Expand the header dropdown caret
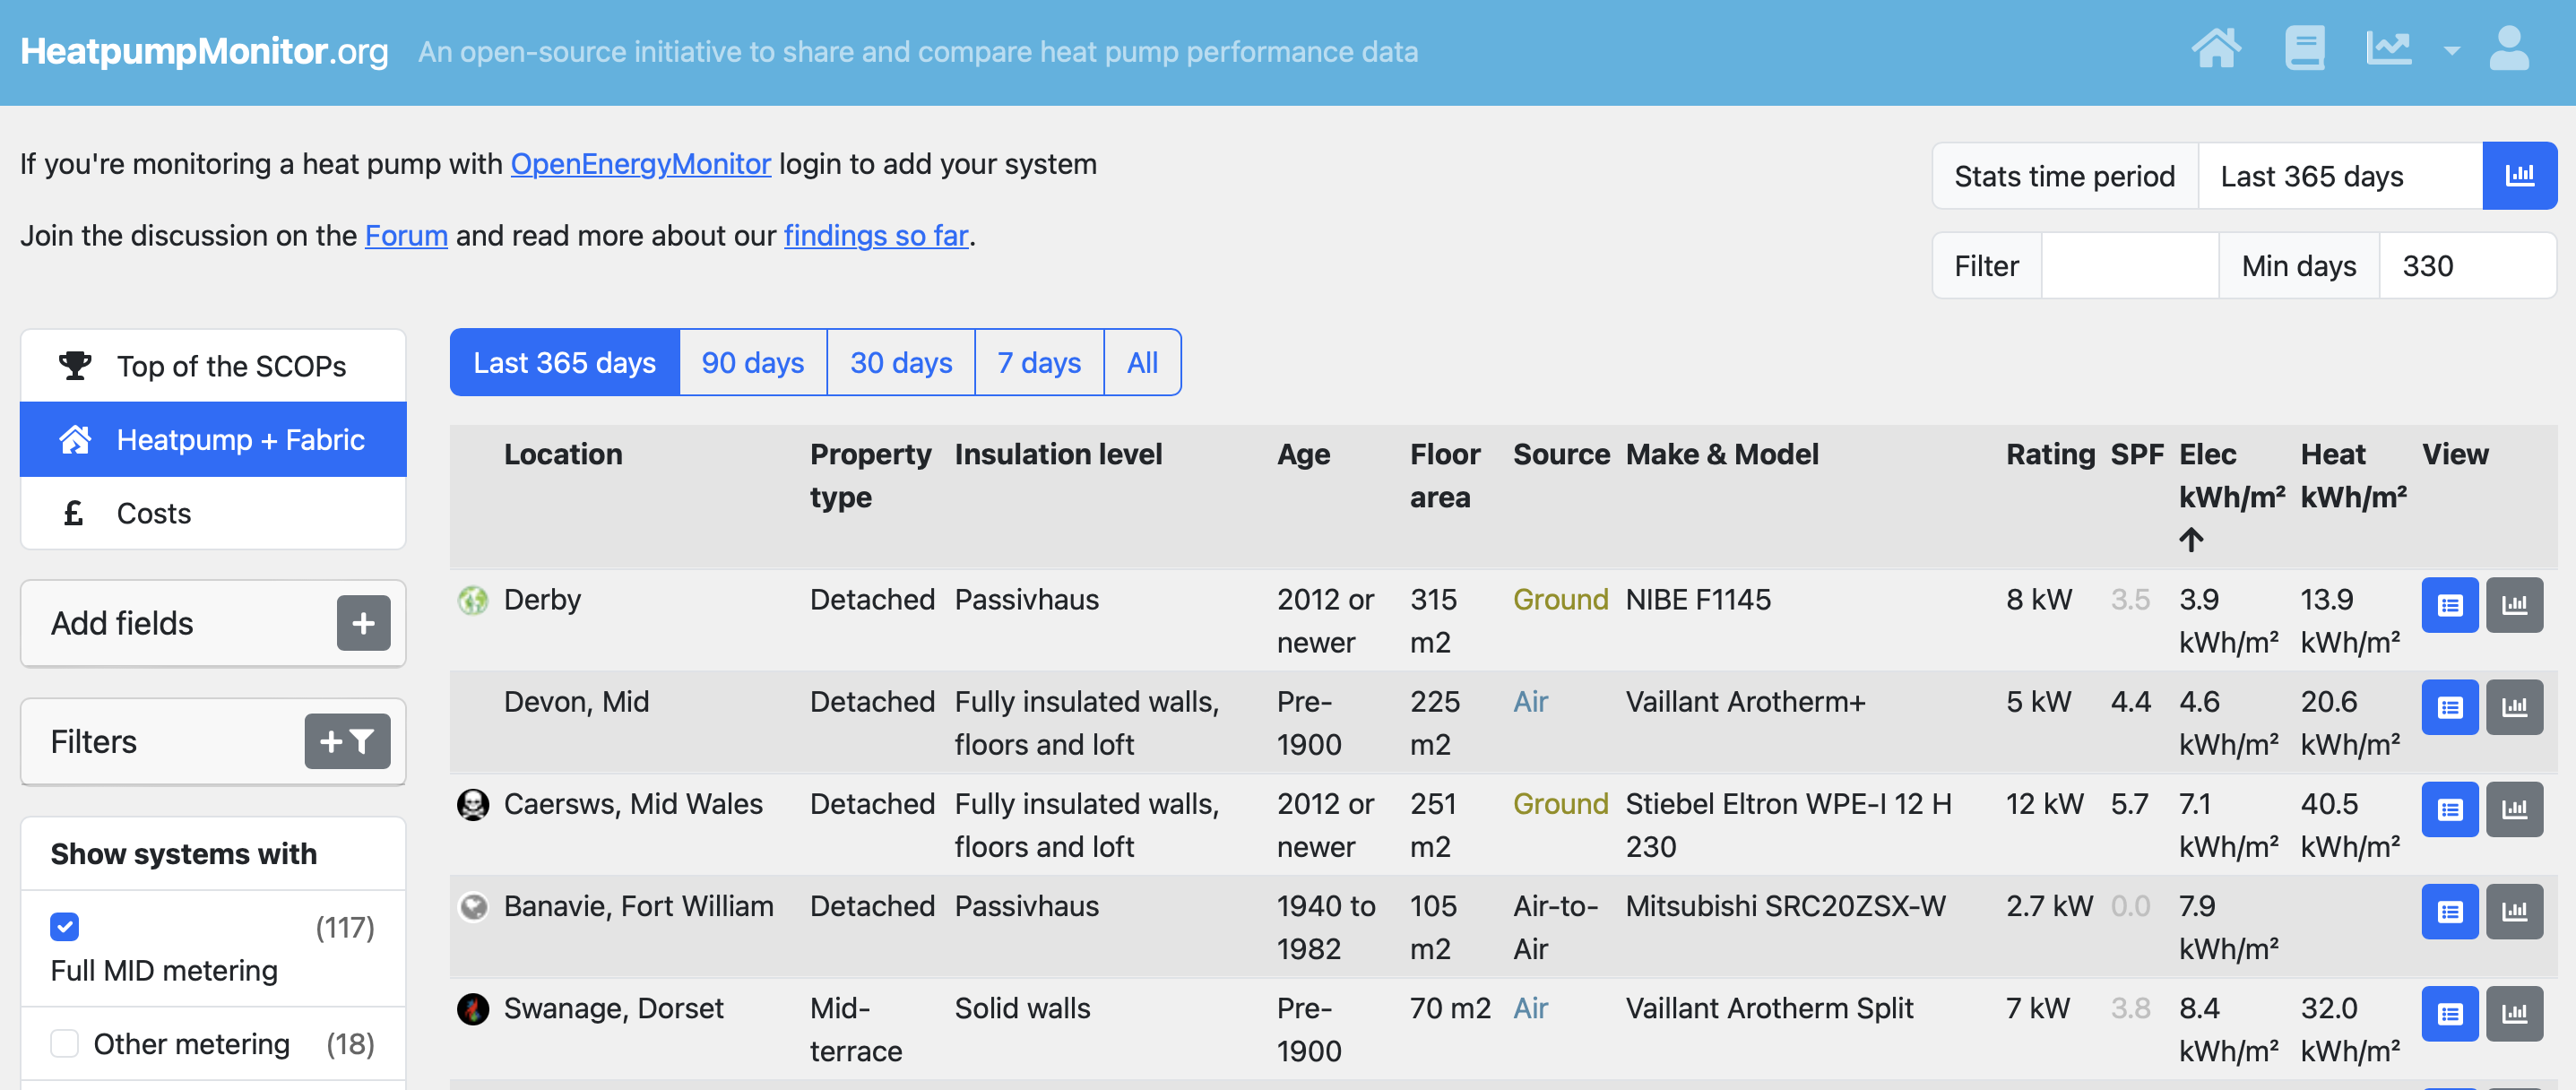Screen dimensions: 2576x1090 click(x=2451, y=50)
